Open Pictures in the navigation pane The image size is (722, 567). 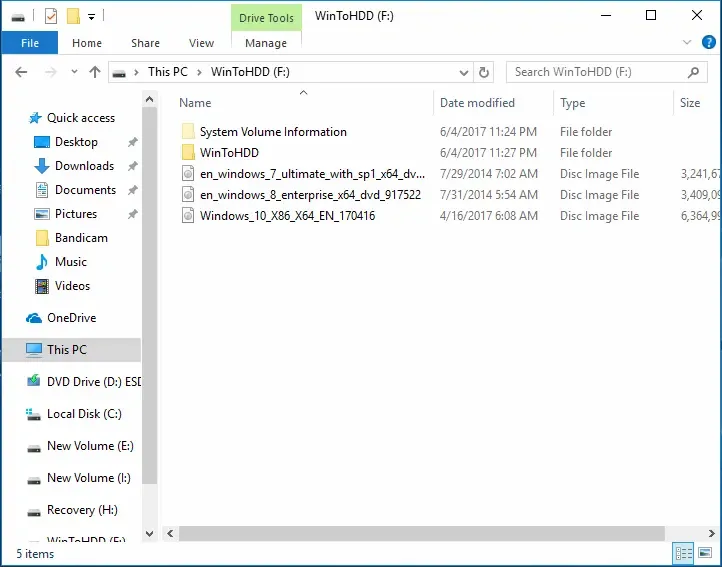point(76,214)
